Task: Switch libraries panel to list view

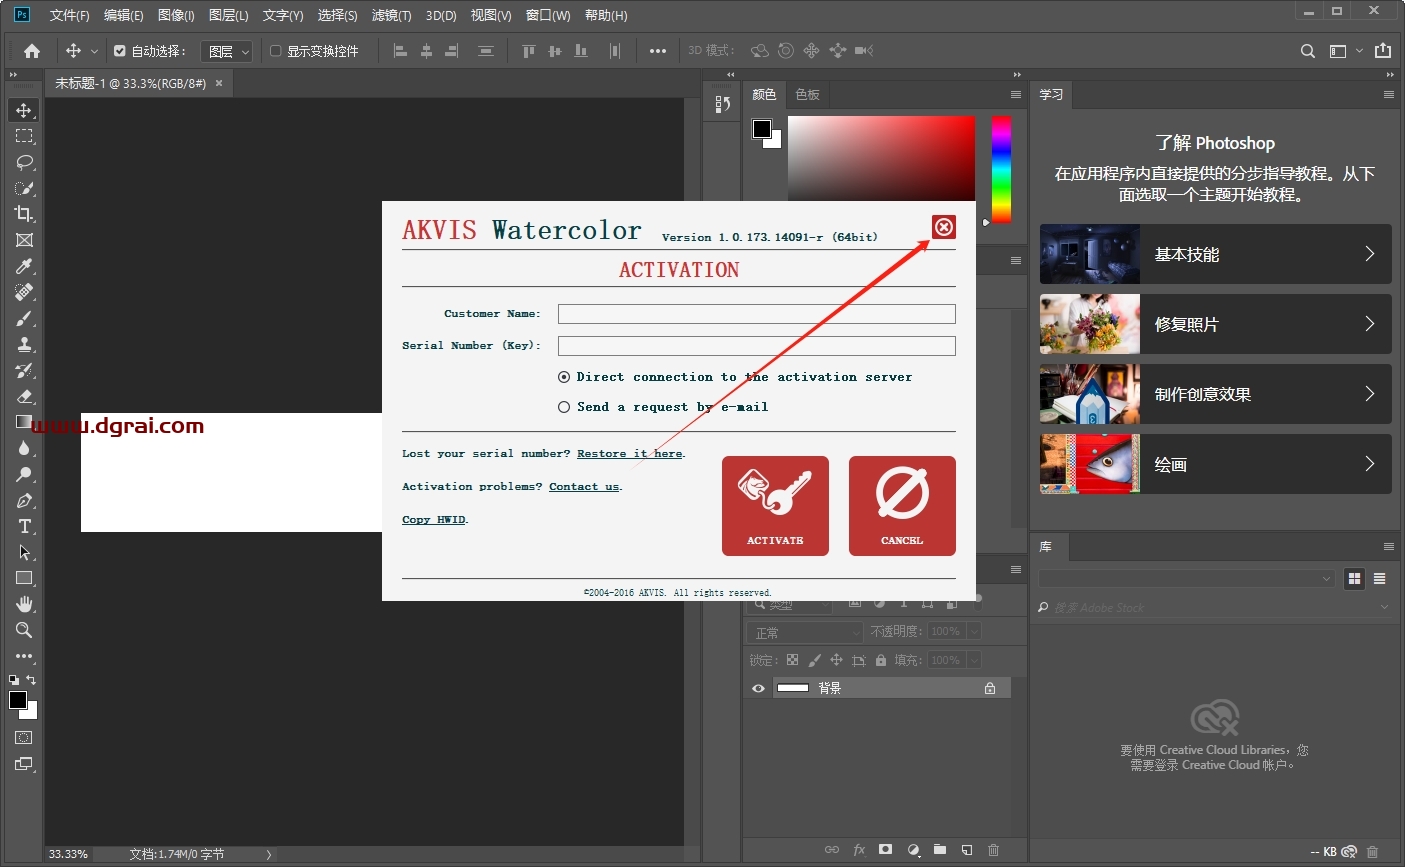Action: (x=1379, y=578)
